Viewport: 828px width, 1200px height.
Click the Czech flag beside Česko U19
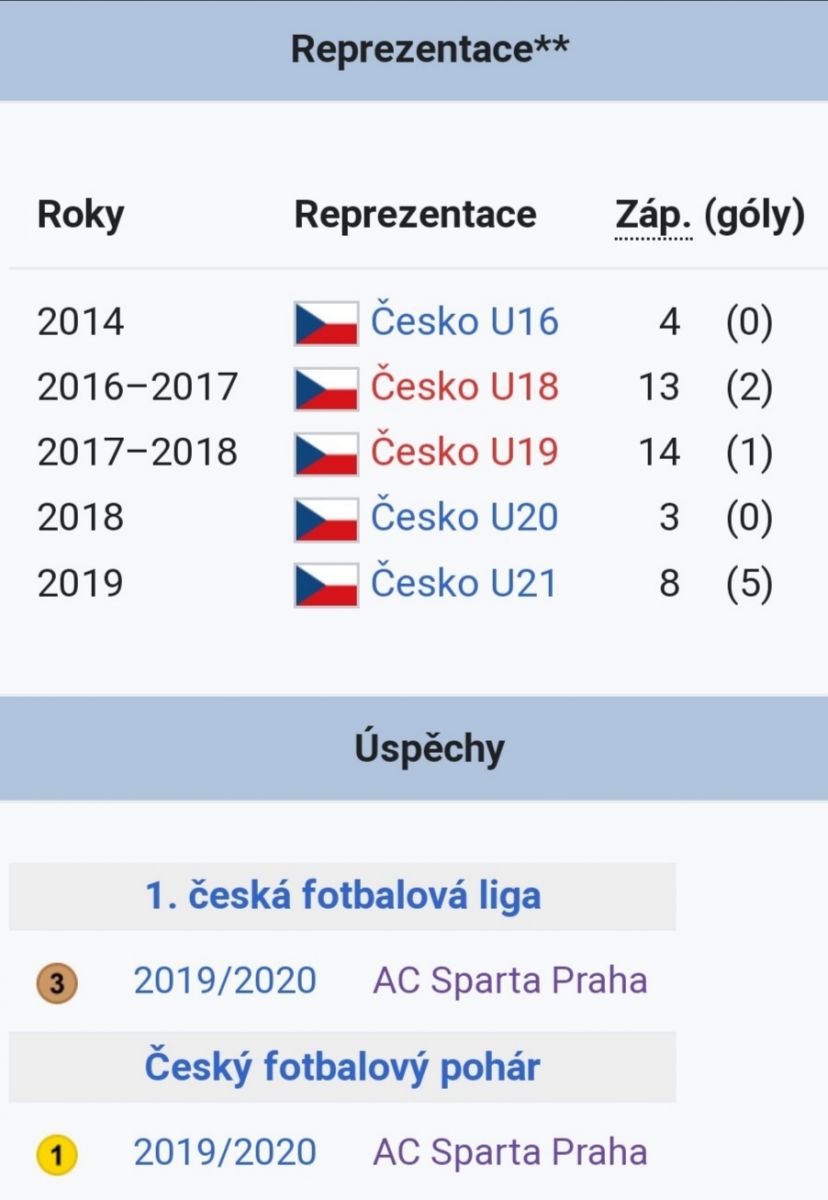point(326,453)
